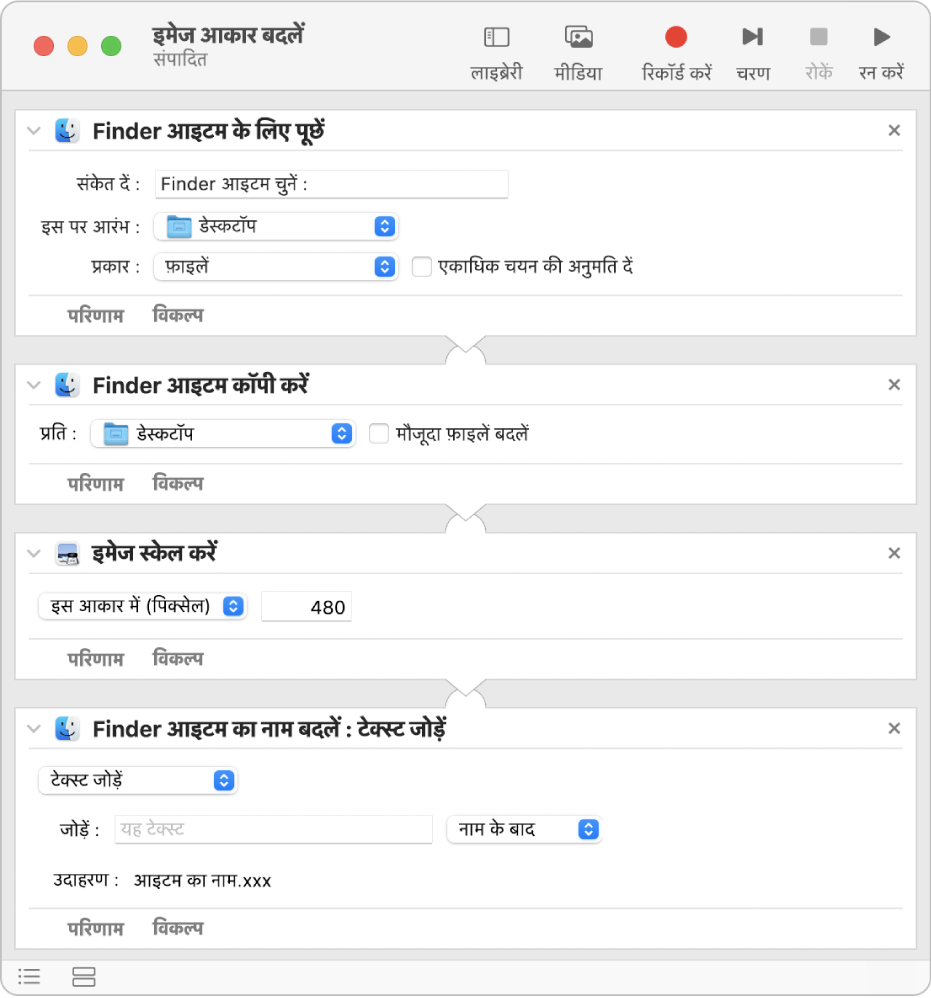
Task: Open विकल्प tab in Finder आइटम कॉपी करें
Action: pyautogui.click(x=178, y=484)
